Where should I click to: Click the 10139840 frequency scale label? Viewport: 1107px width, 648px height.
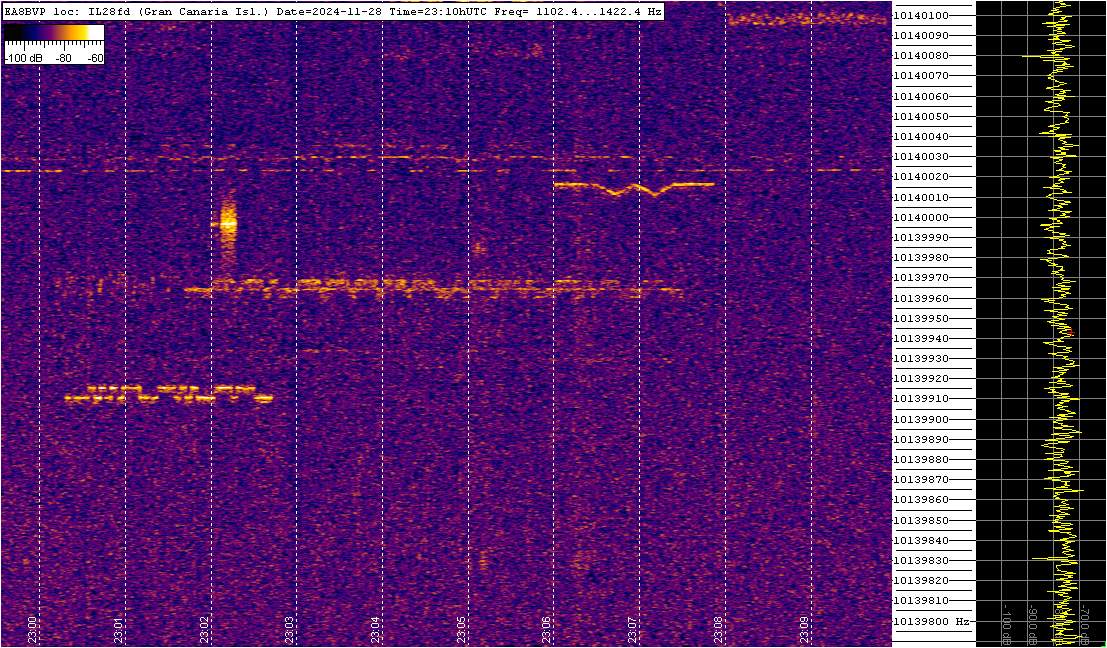click(921, 541)
